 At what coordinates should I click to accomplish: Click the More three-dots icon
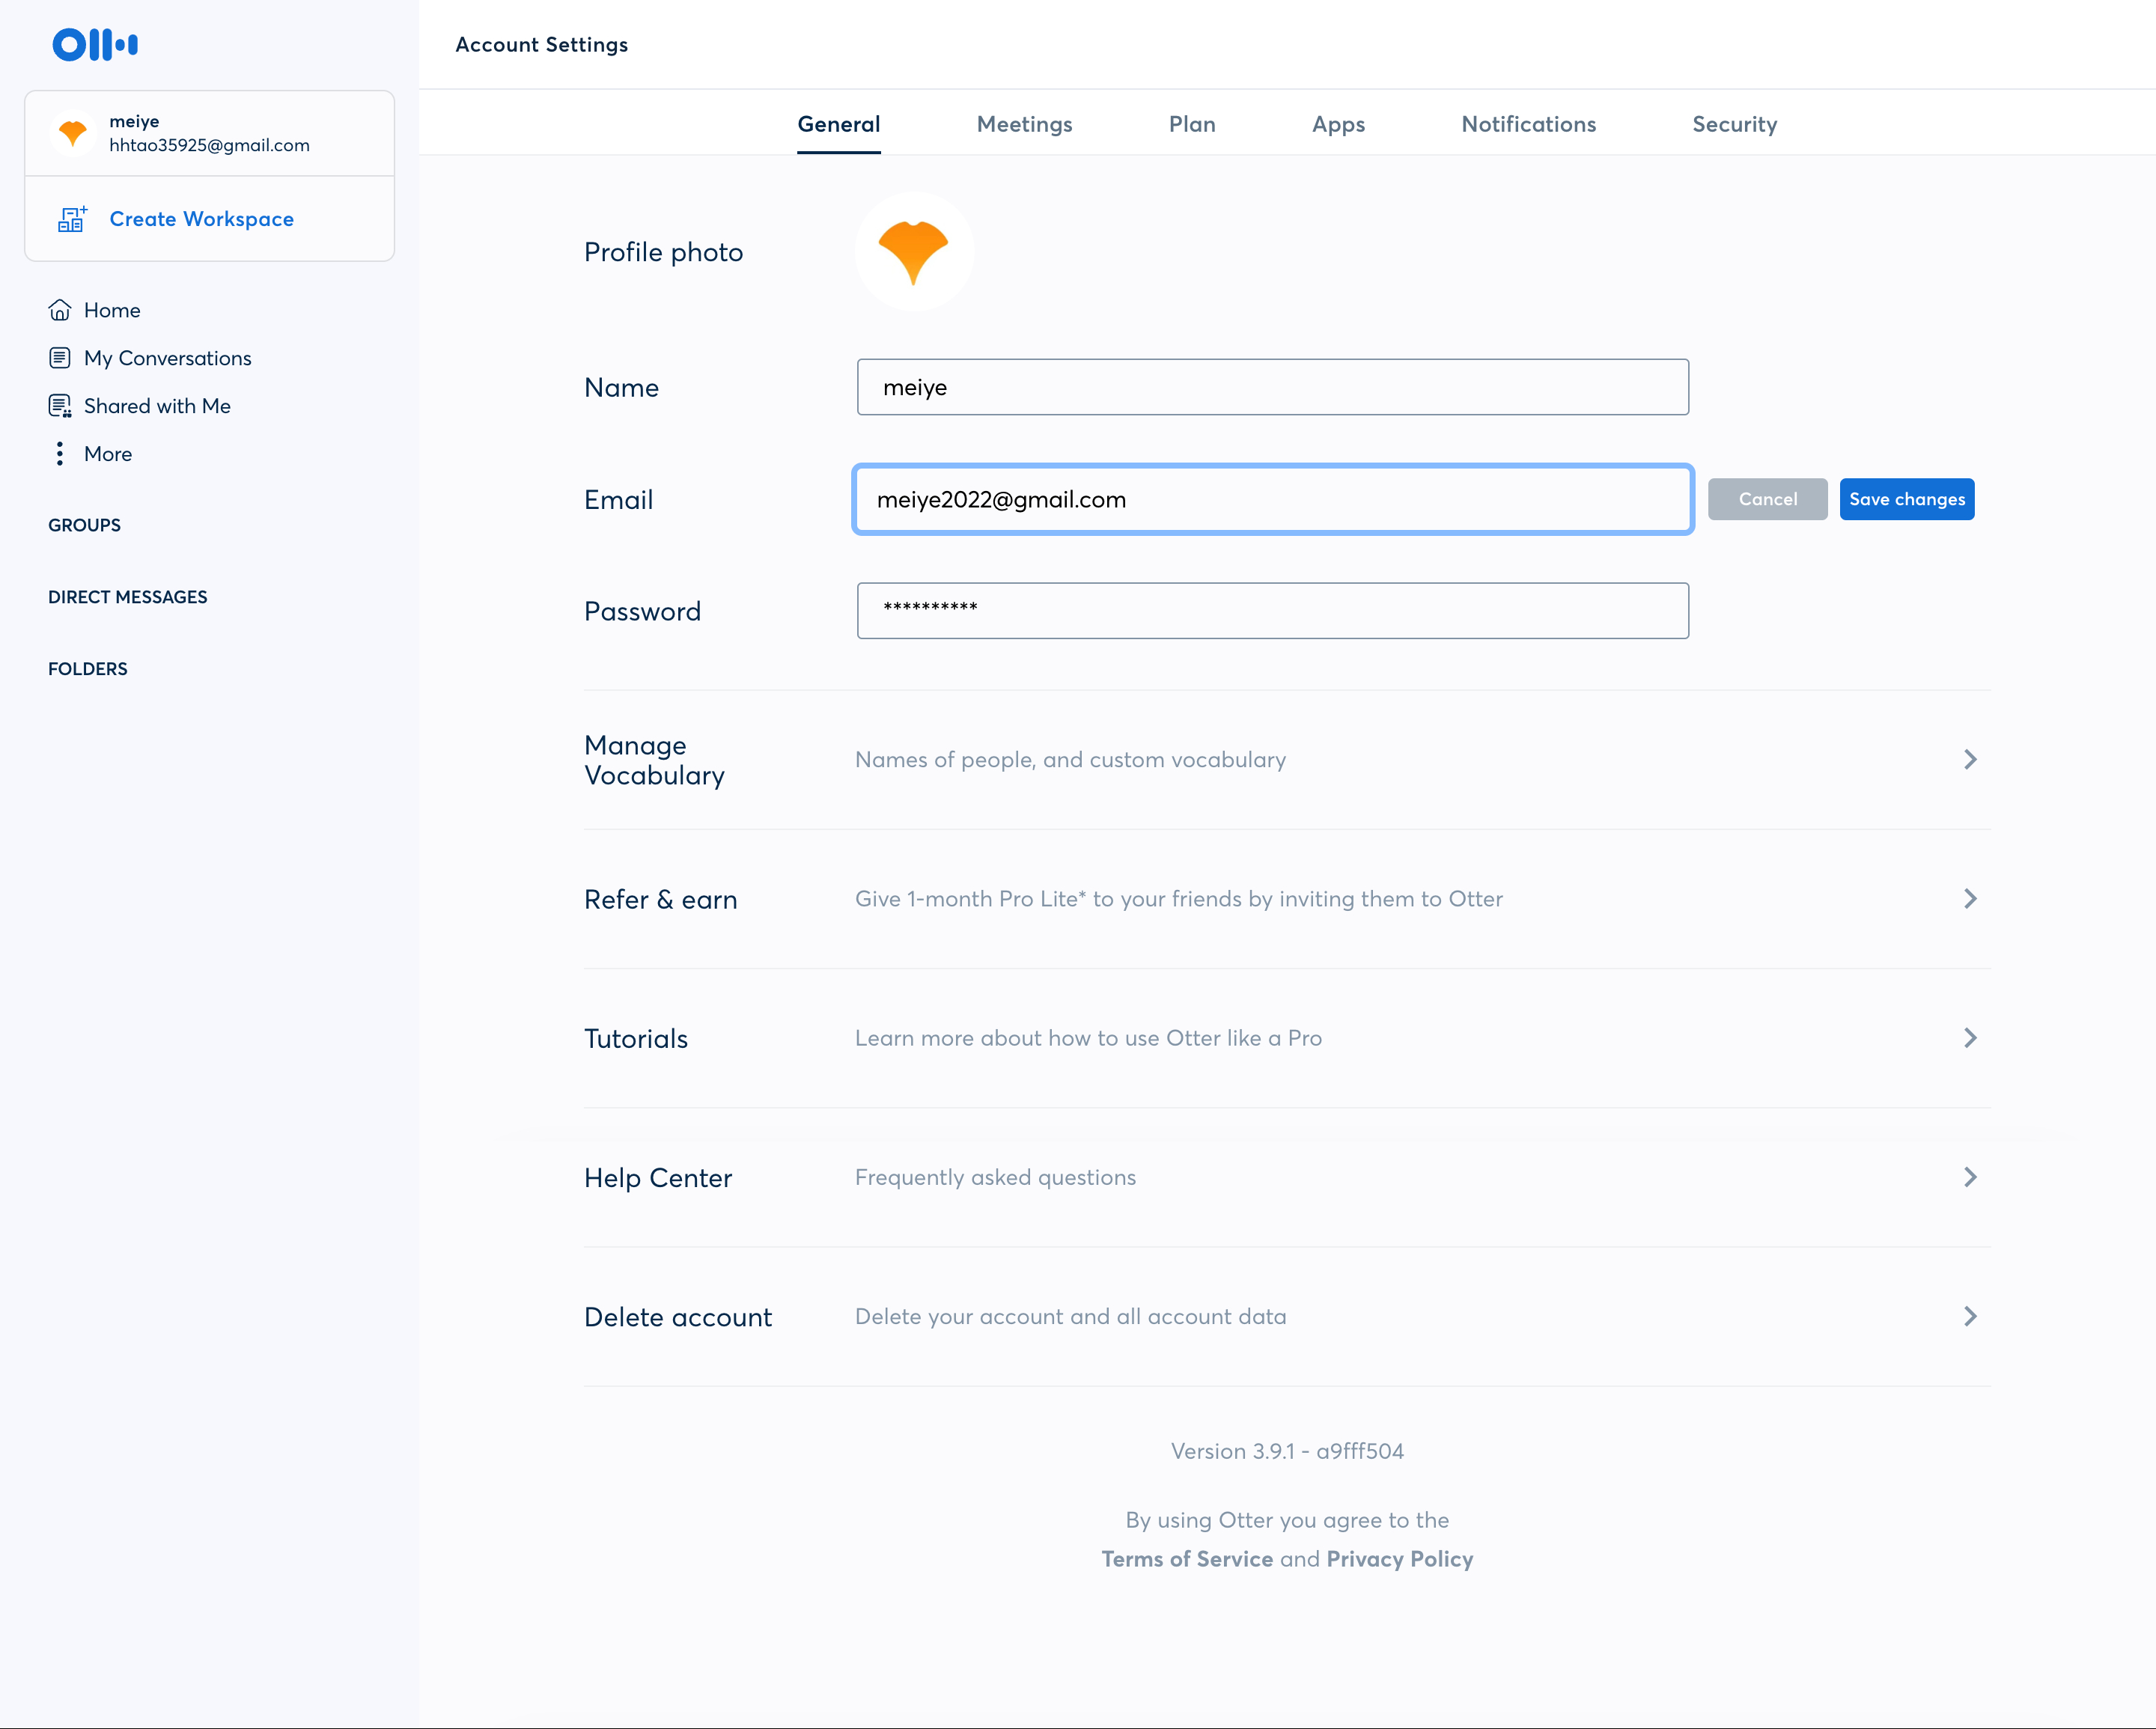click(60, 454)
